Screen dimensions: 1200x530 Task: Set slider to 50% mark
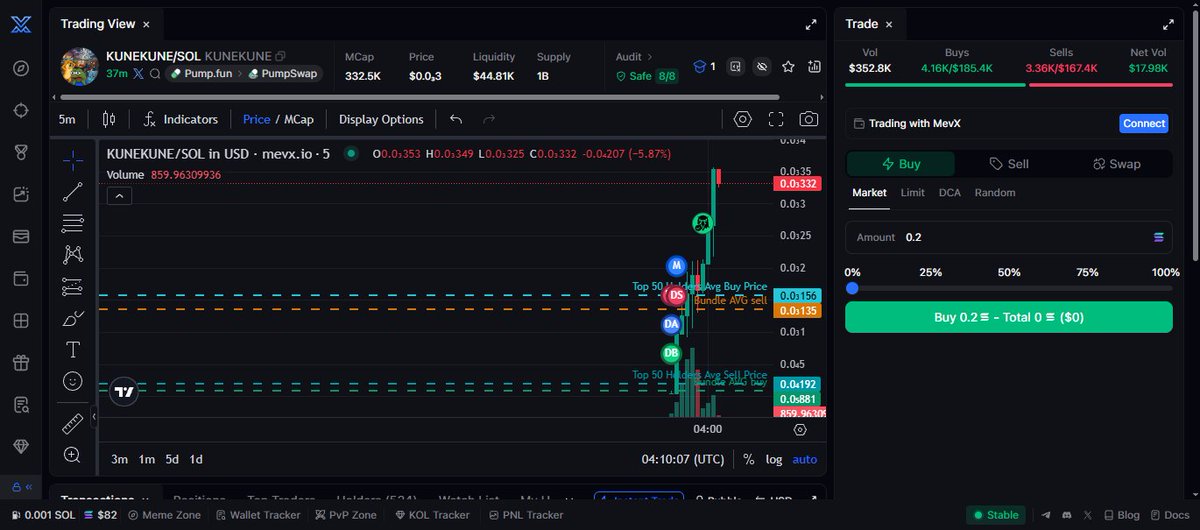1009,272
